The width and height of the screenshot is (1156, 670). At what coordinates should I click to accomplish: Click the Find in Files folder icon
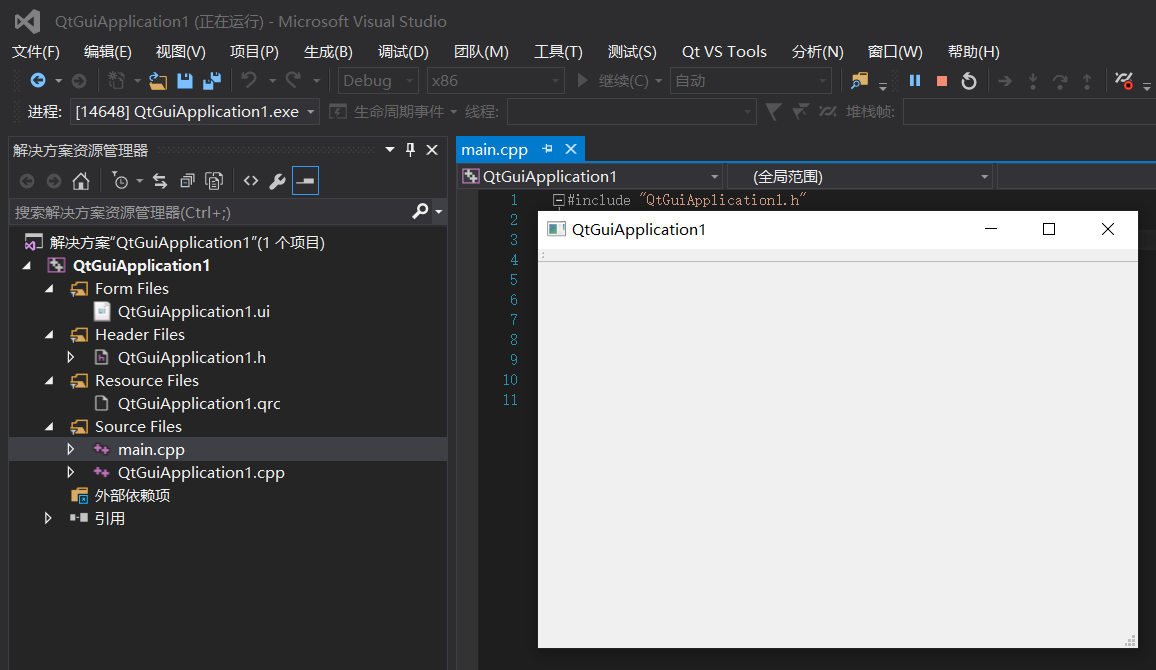tap(859, 80)
